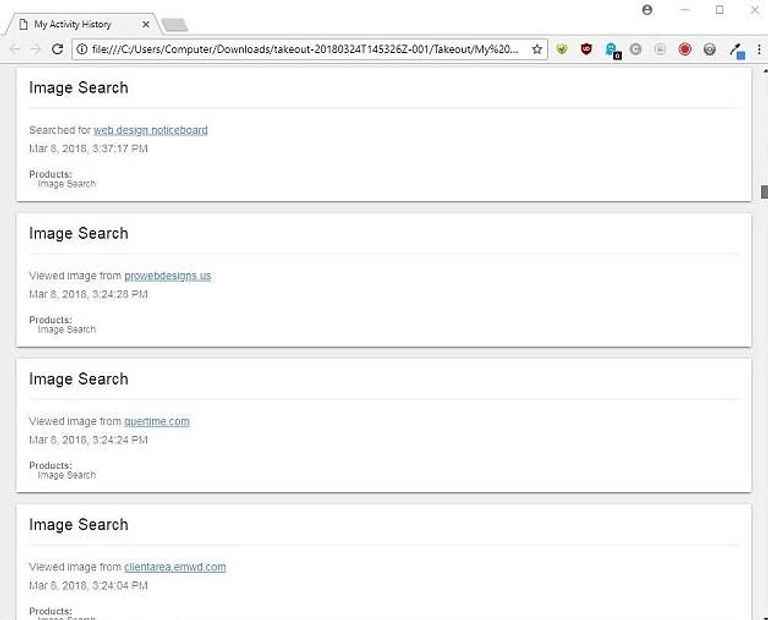
Task: Open a new tab with the blank tab button
Action: click(x=174, y=25)
